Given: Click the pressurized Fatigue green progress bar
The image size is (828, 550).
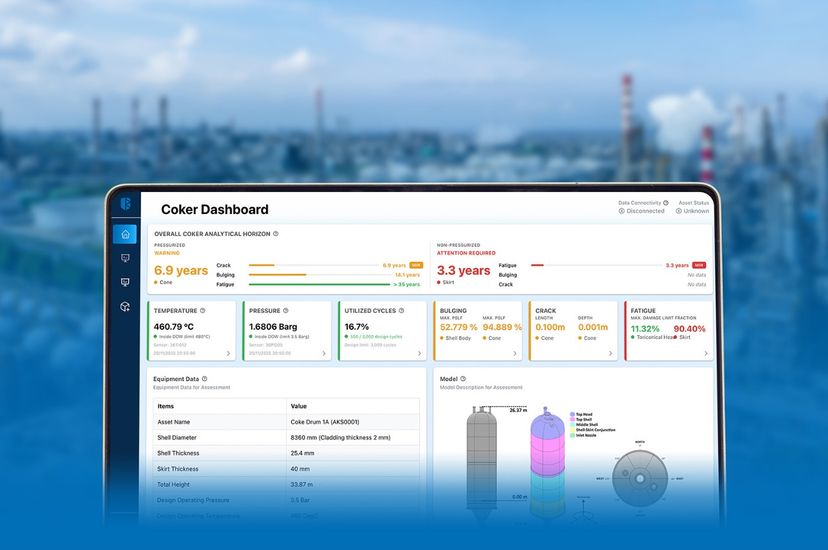Looking at the screenshot, I should 319,285.
